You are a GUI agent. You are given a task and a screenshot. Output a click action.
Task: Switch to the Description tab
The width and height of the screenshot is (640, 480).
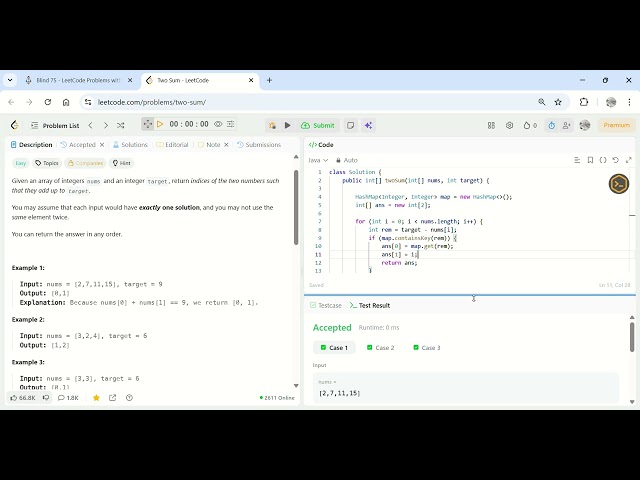[x=31, y=145]
